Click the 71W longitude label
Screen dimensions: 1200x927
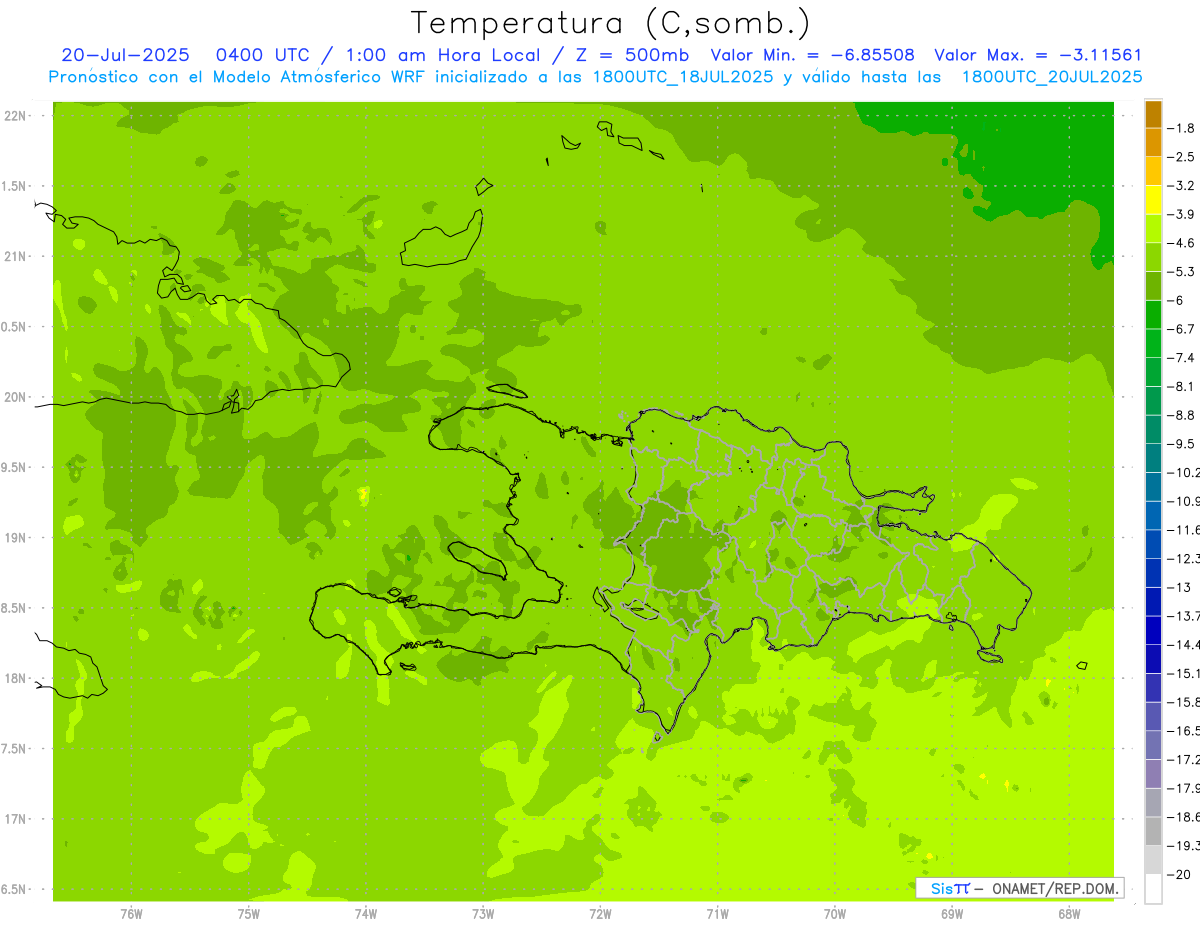(x=717, y=914)
